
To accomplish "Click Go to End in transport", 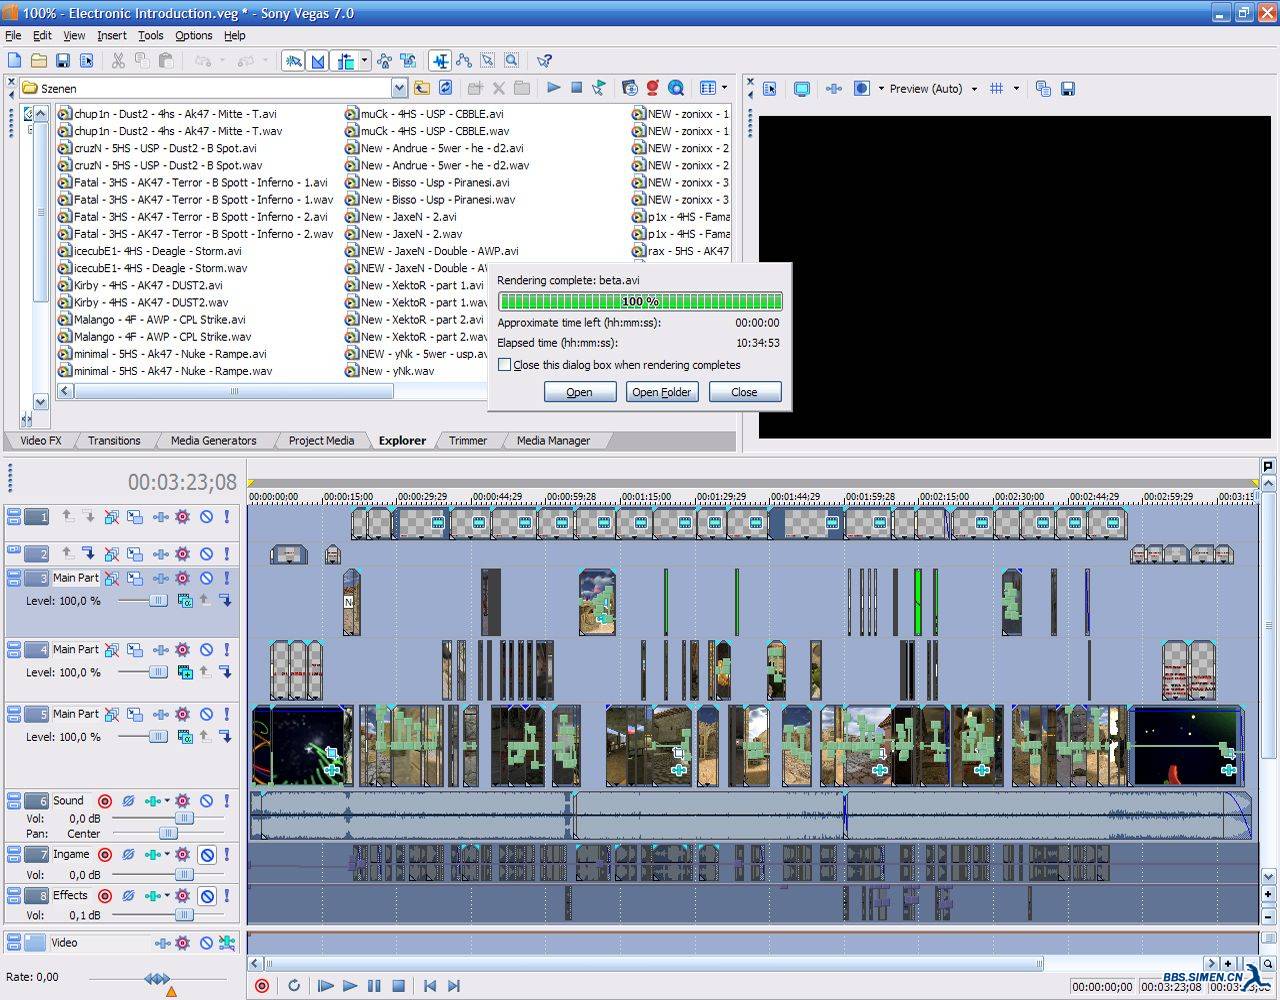I will click(x=454, y=985).
